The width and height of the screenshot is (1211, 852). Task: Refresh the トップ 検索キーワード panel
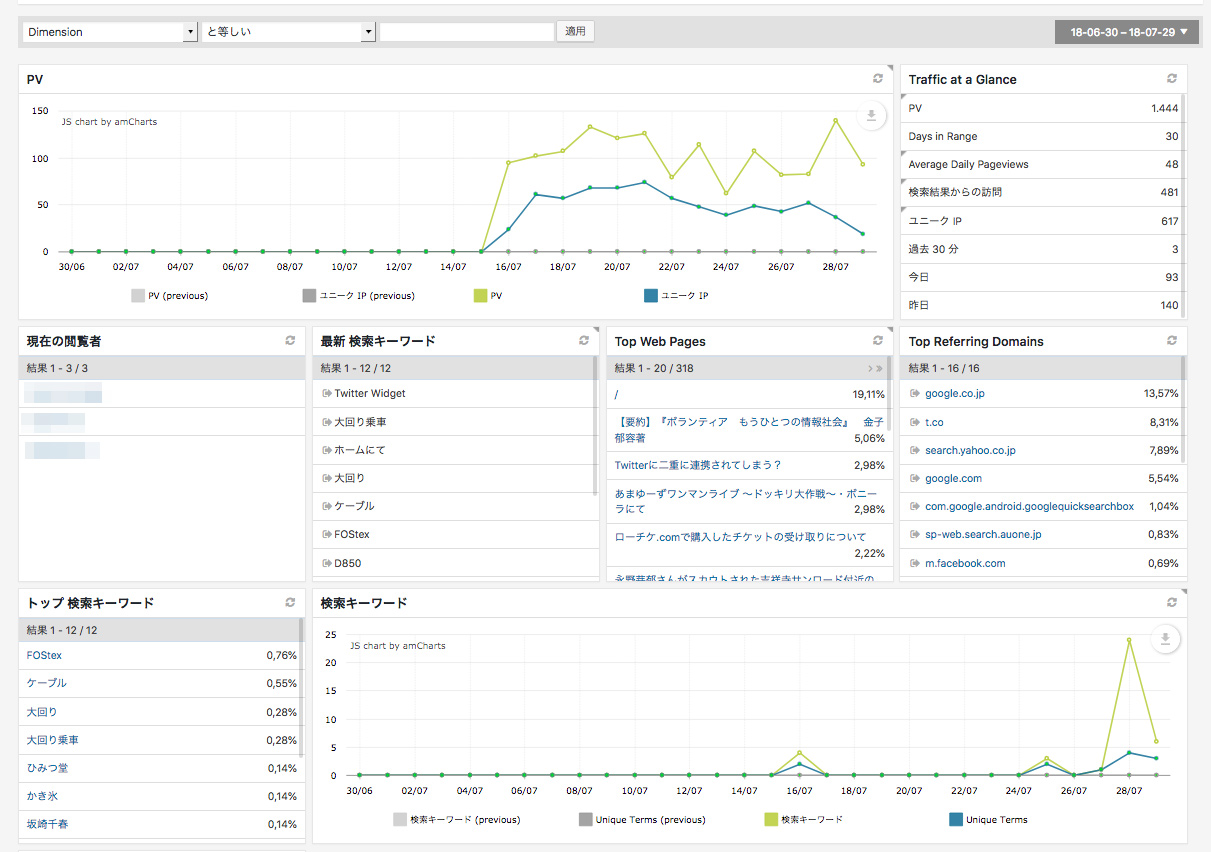point(290,603)
